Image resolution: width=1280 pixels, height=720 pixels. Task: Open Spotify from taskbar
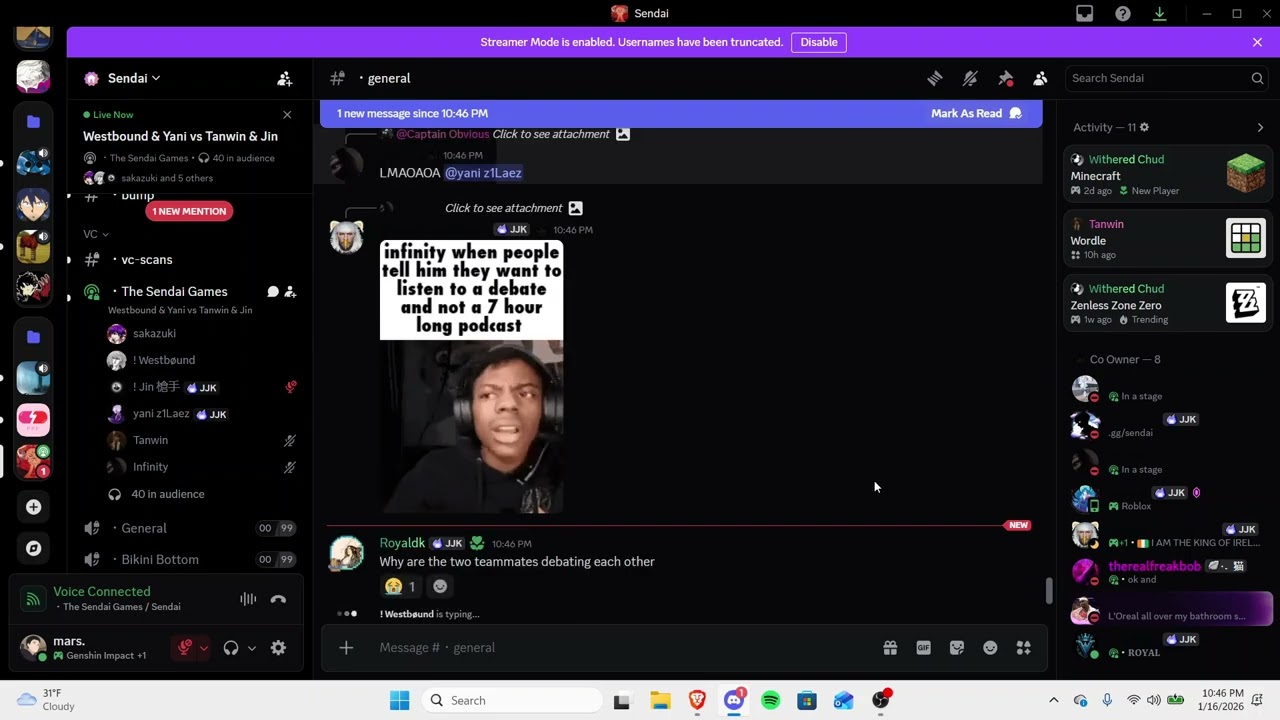pos(770,701)
